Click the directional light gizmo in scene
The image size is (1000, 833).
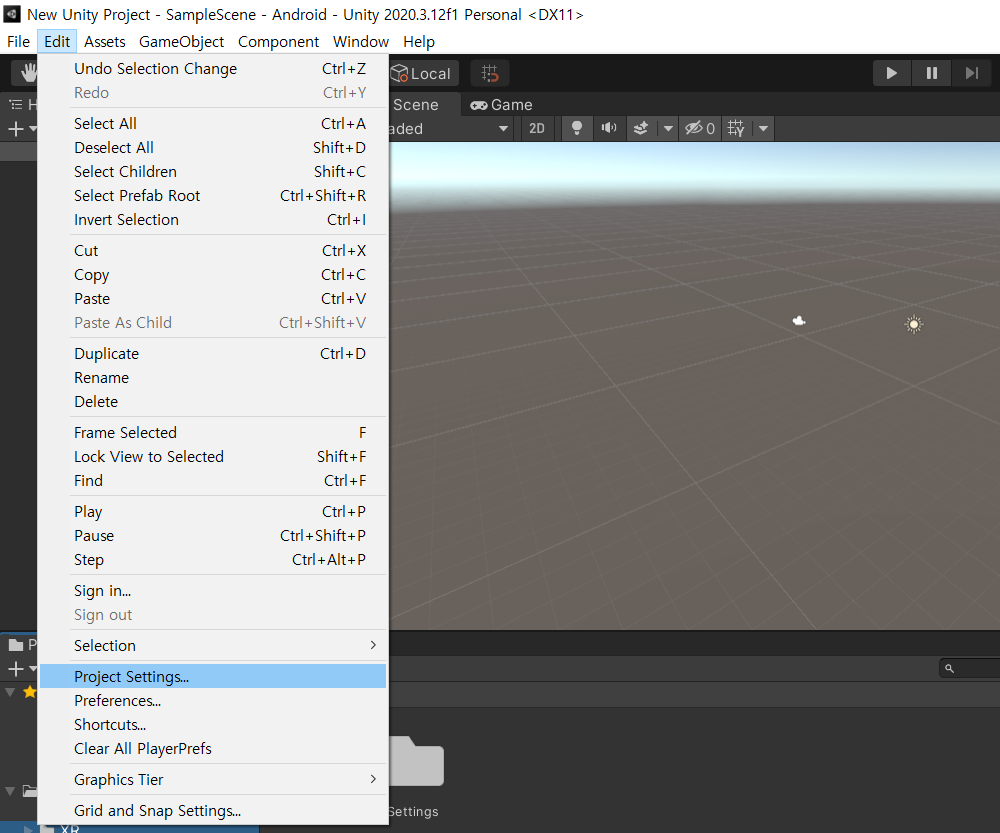click(913, 325)
